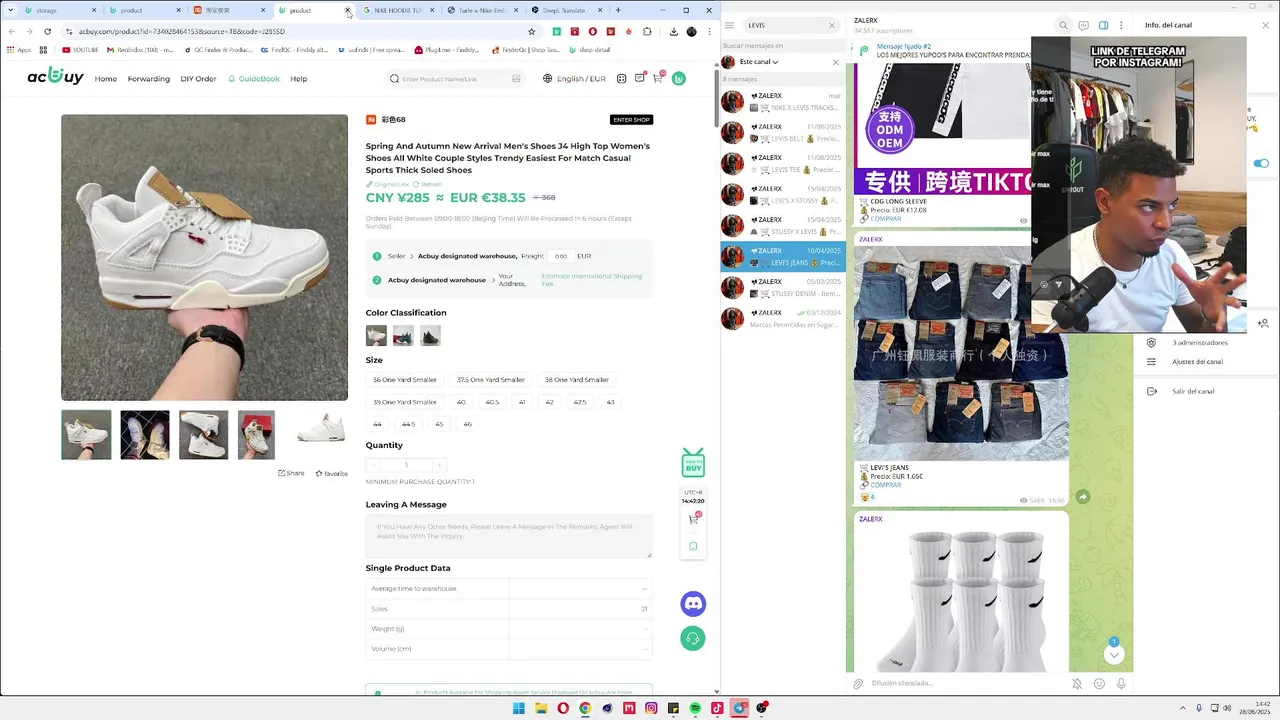Open the Chrome extensions puzzle icon

pos(647,31)
